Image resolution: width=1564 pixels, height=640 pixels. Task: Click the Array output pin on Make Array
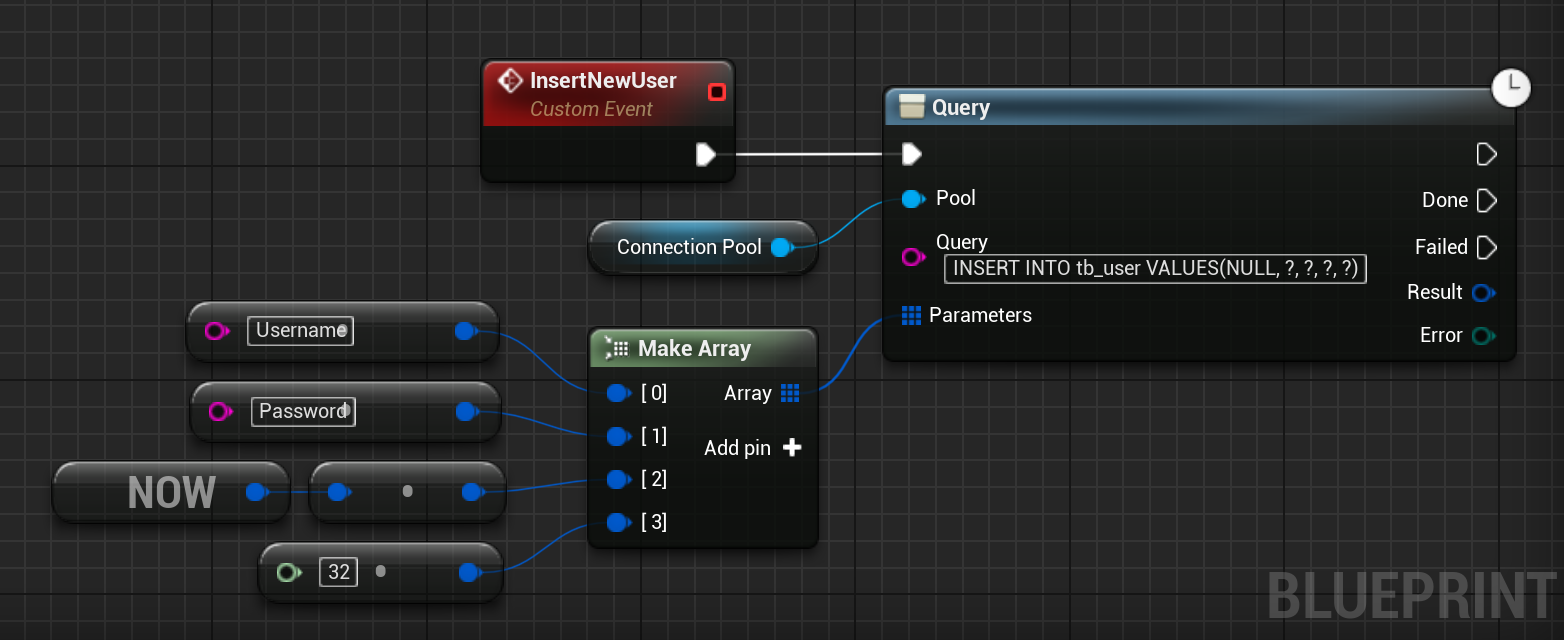pyautogui.click(x=790, y=393)
